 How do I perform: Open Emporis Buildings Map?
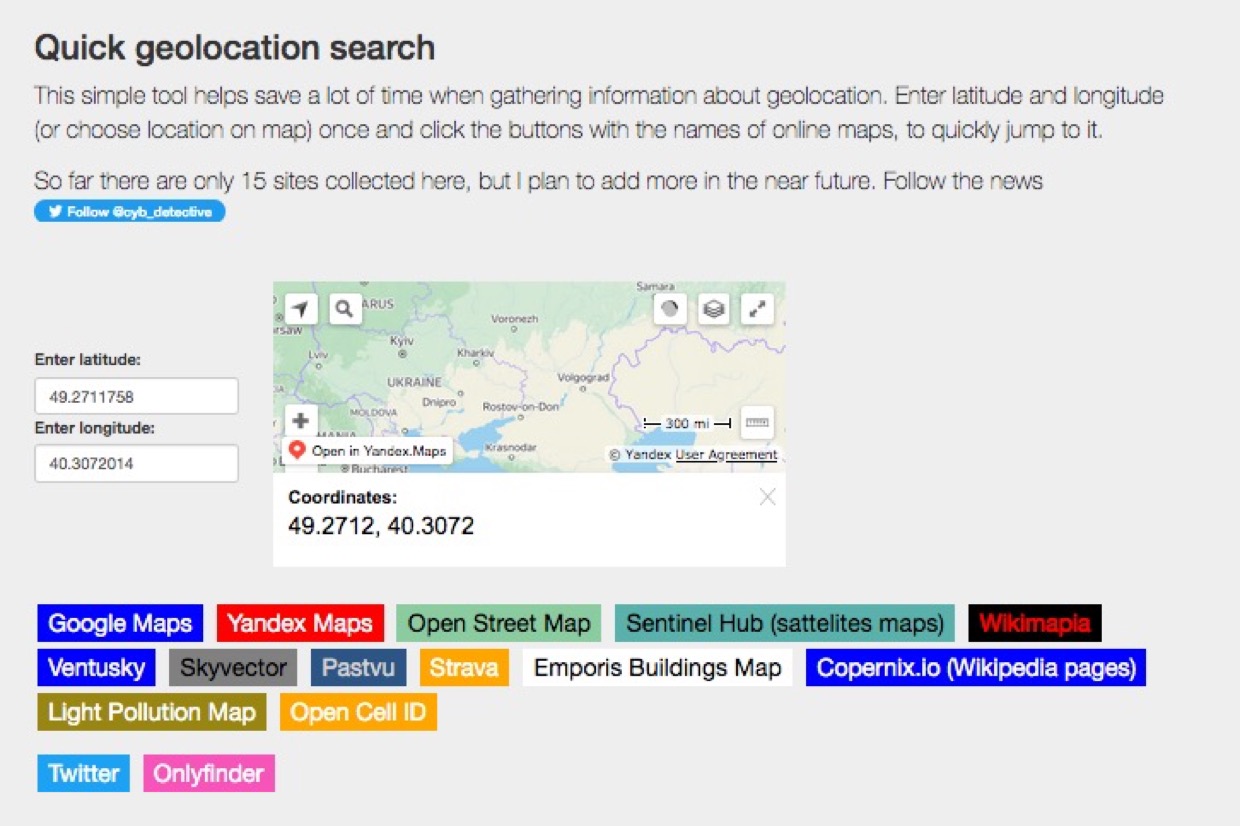coord(658,668)
